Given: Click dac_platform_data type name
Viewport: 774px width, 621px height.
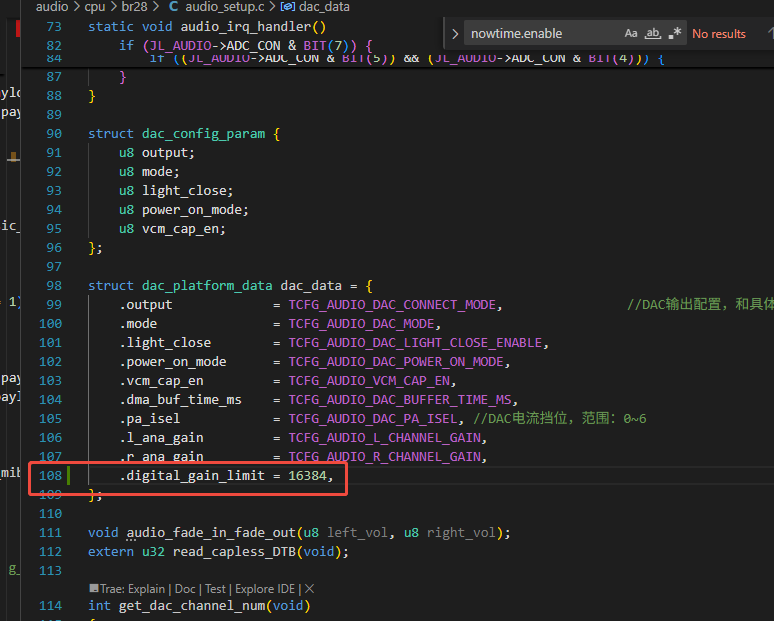Looking at the screenshot, I should click(207, 286).
